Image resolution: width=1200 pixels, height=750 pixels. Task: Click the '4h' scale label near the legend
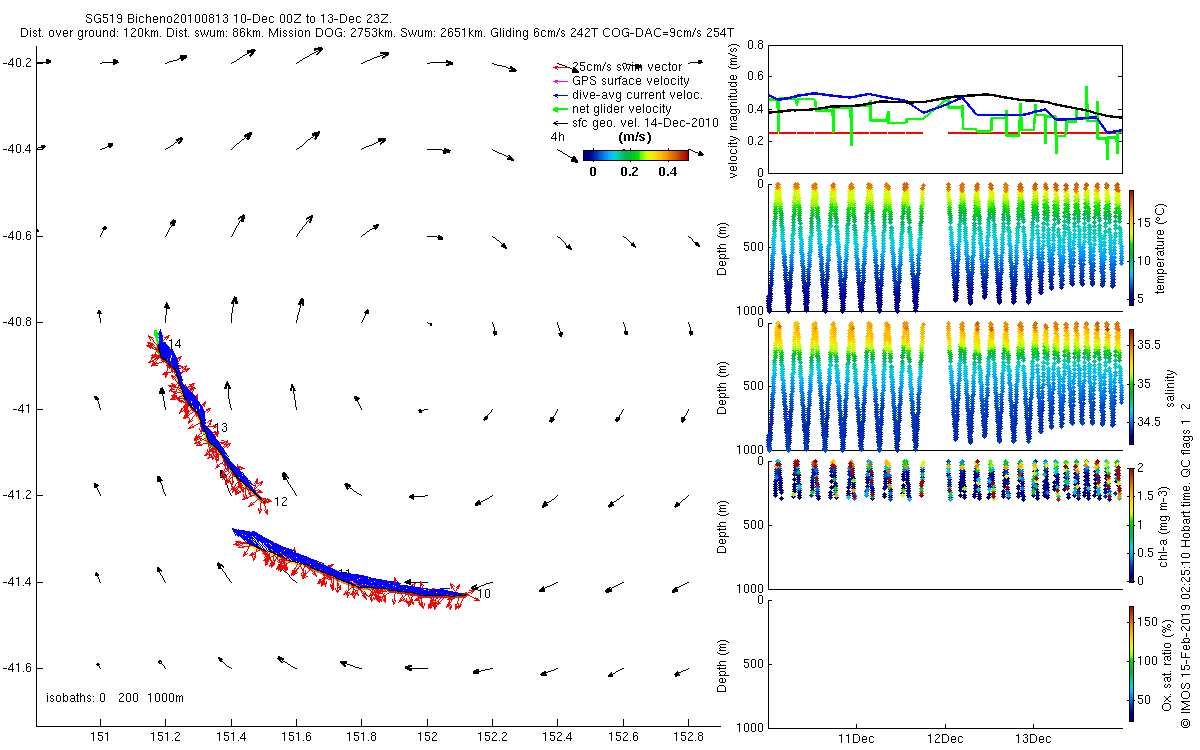pyautogui.click(x=556, y=136)
